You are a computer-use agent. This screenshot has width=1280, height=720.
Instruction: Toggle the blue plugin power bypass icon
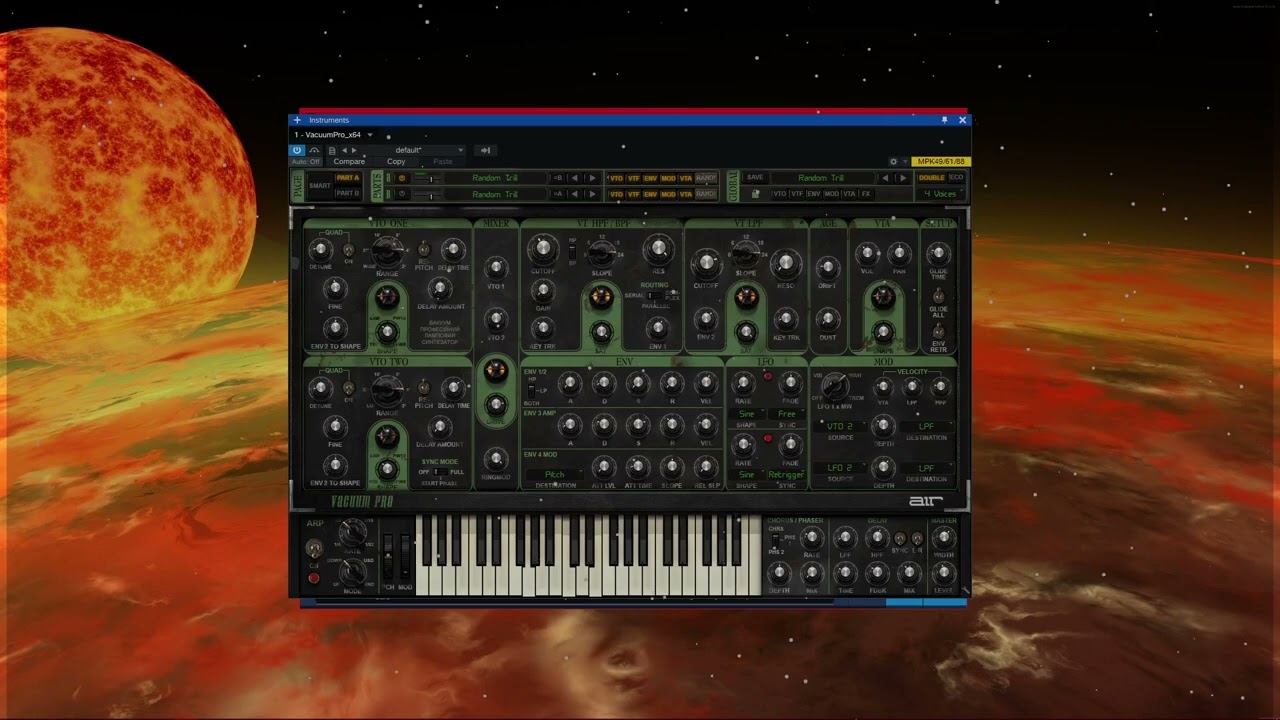[x=297, y=150]
